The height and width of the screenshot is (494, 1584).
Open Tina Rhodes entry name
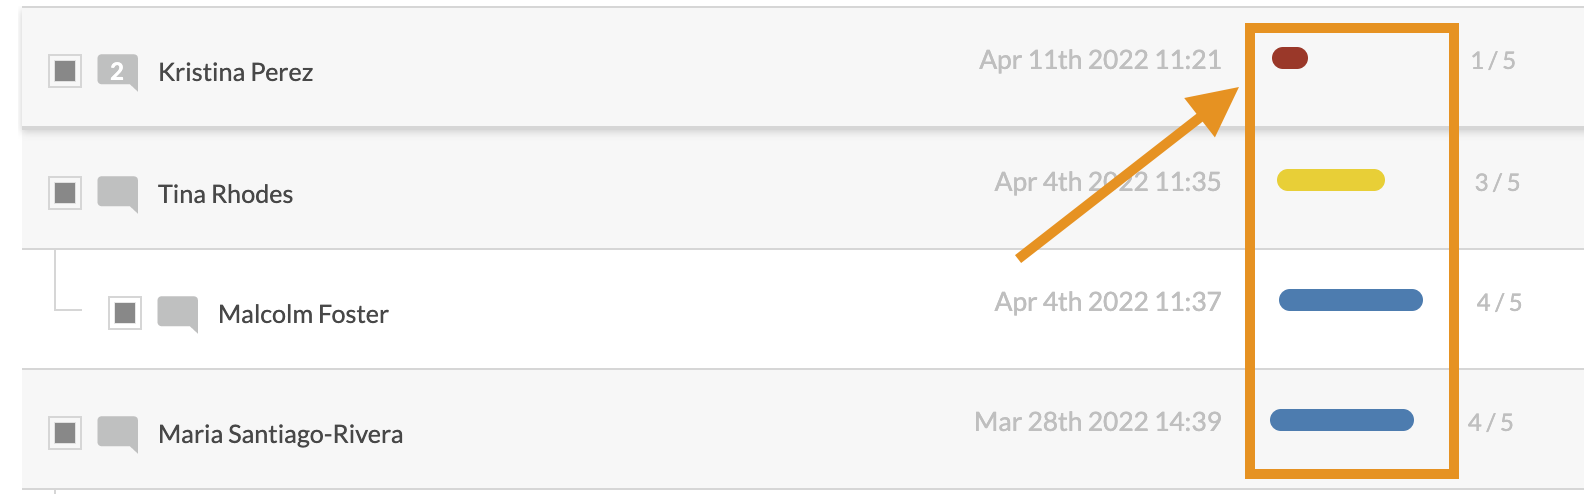(226, 194)
